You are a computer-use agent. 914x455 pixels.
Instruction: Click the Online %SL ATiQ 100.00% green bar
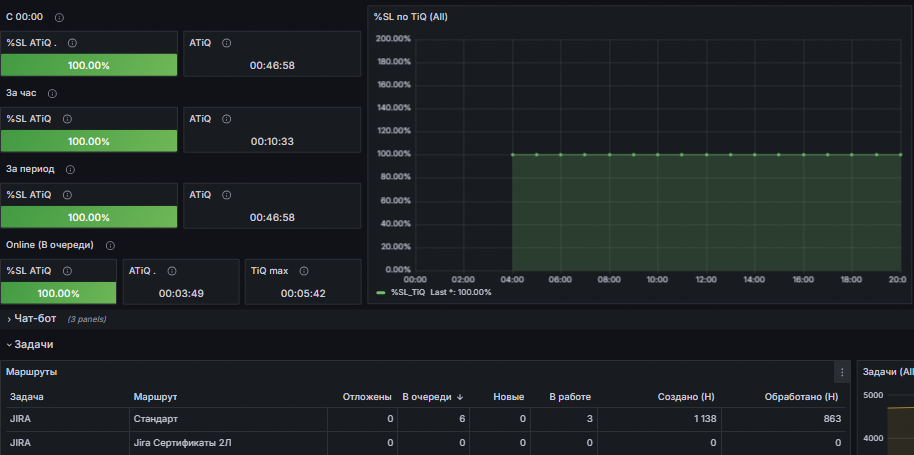click(x=58, y=293)
